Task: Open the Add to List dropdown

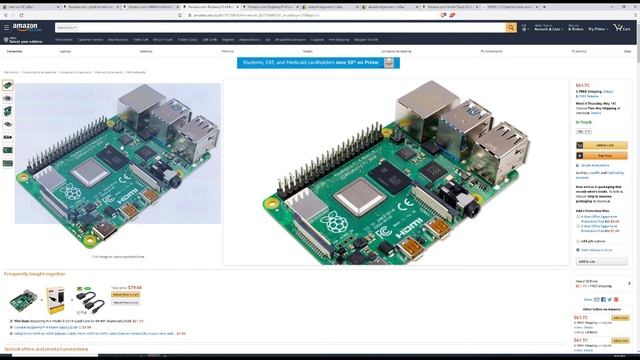Action: (601, 262)
